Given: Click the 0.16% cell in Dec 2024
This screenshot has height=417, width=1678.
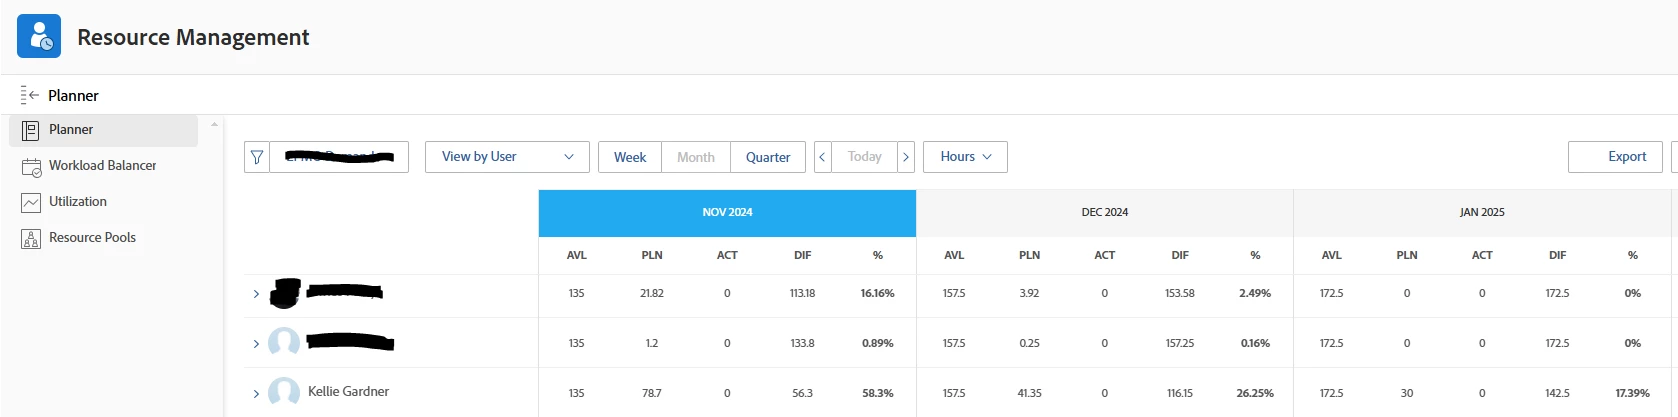Looking at the screenshot, I should [1255, 344].
